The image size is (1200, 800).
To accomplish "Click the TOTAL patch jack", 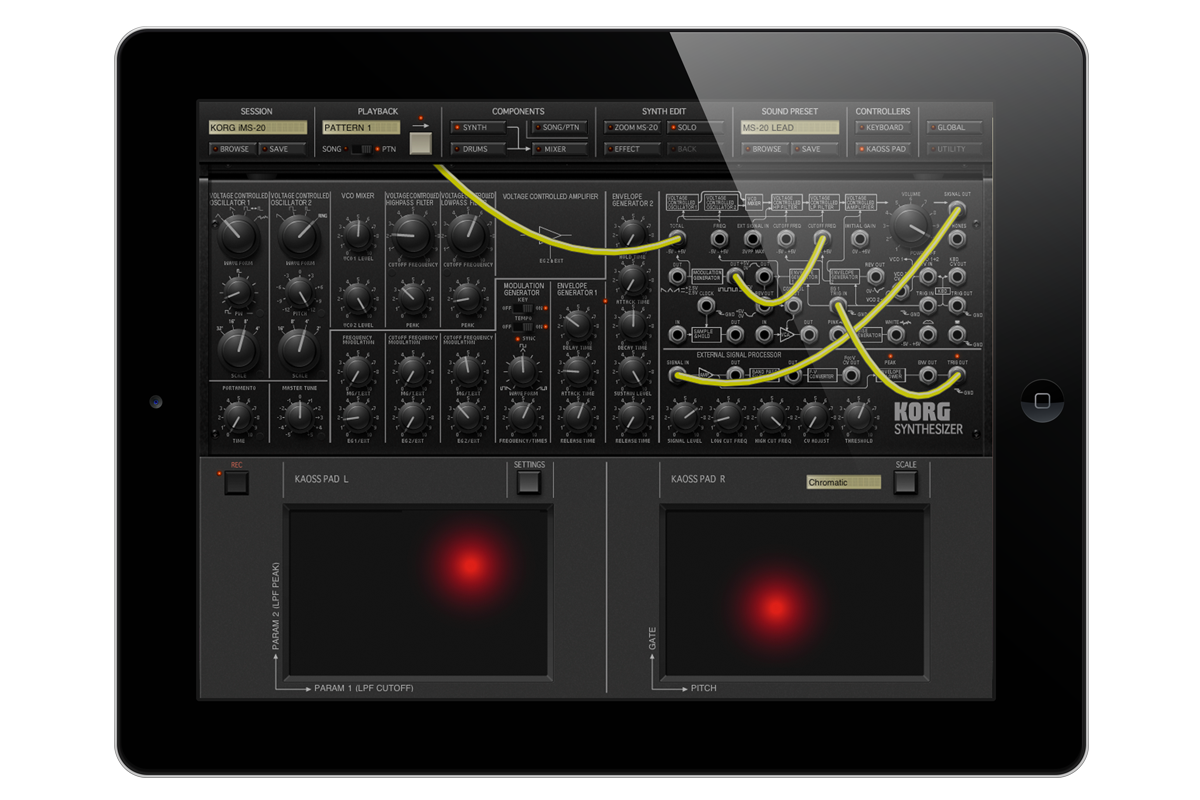I will 677,238.
